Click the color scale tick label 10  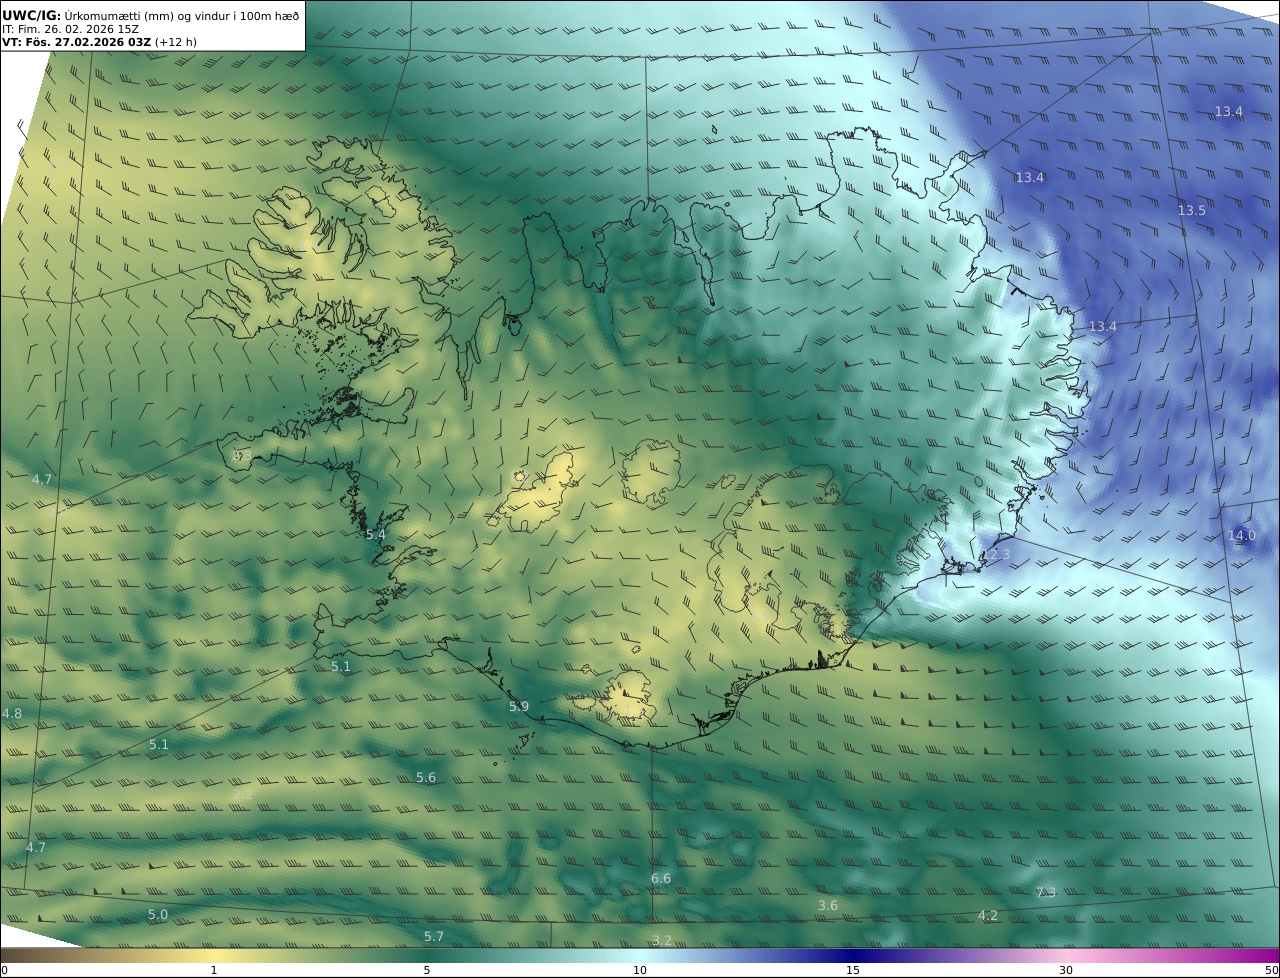[640, 971]
